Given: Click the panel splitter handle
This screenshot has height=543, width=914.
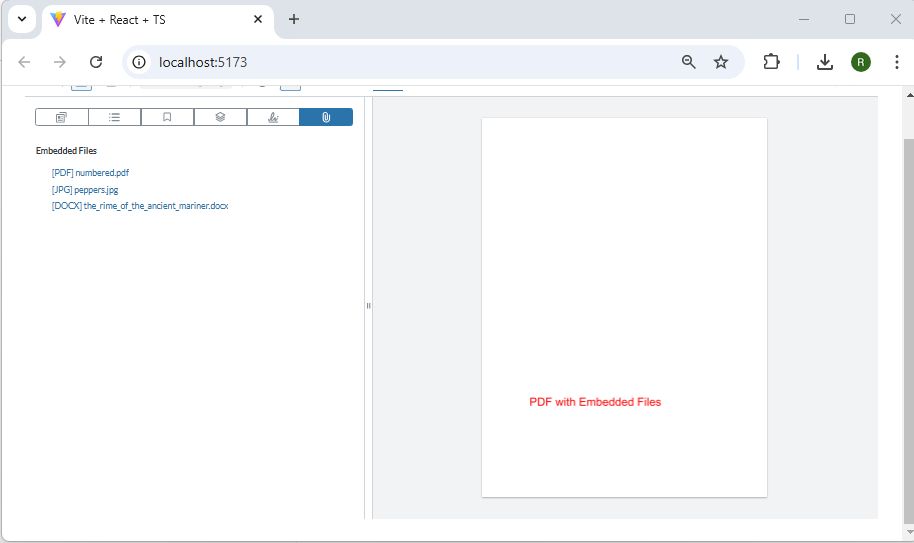Looking at the screenshot, I should 368,305.
